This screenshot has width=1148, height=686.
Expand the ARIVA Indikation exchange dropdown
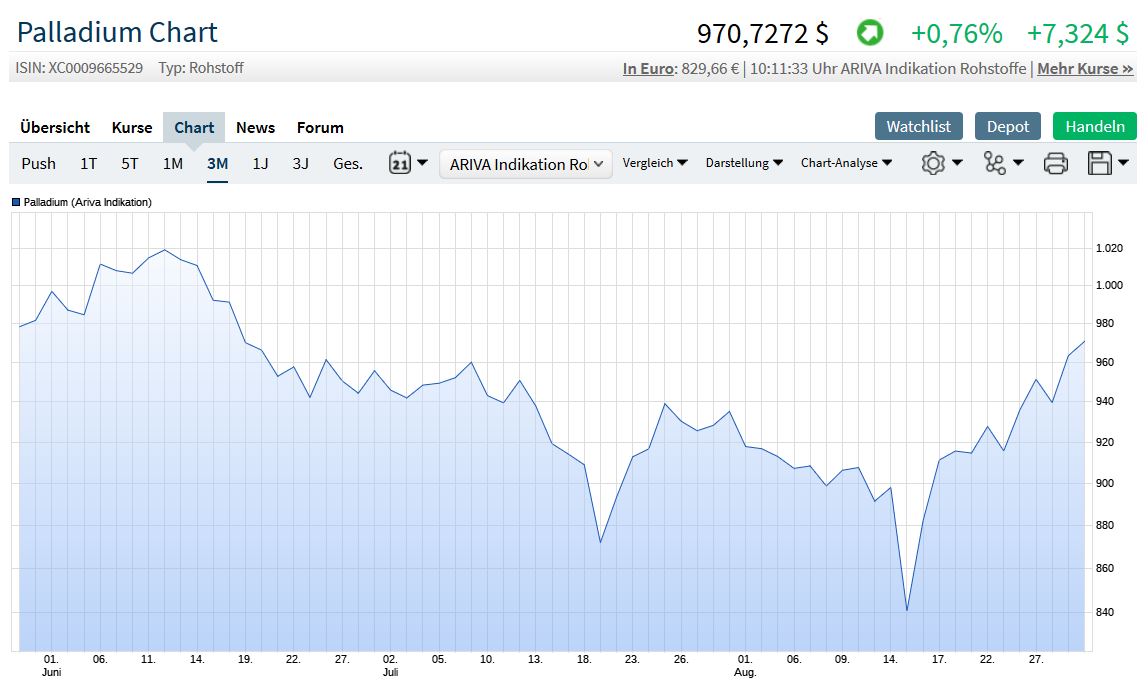click(526, 164)
